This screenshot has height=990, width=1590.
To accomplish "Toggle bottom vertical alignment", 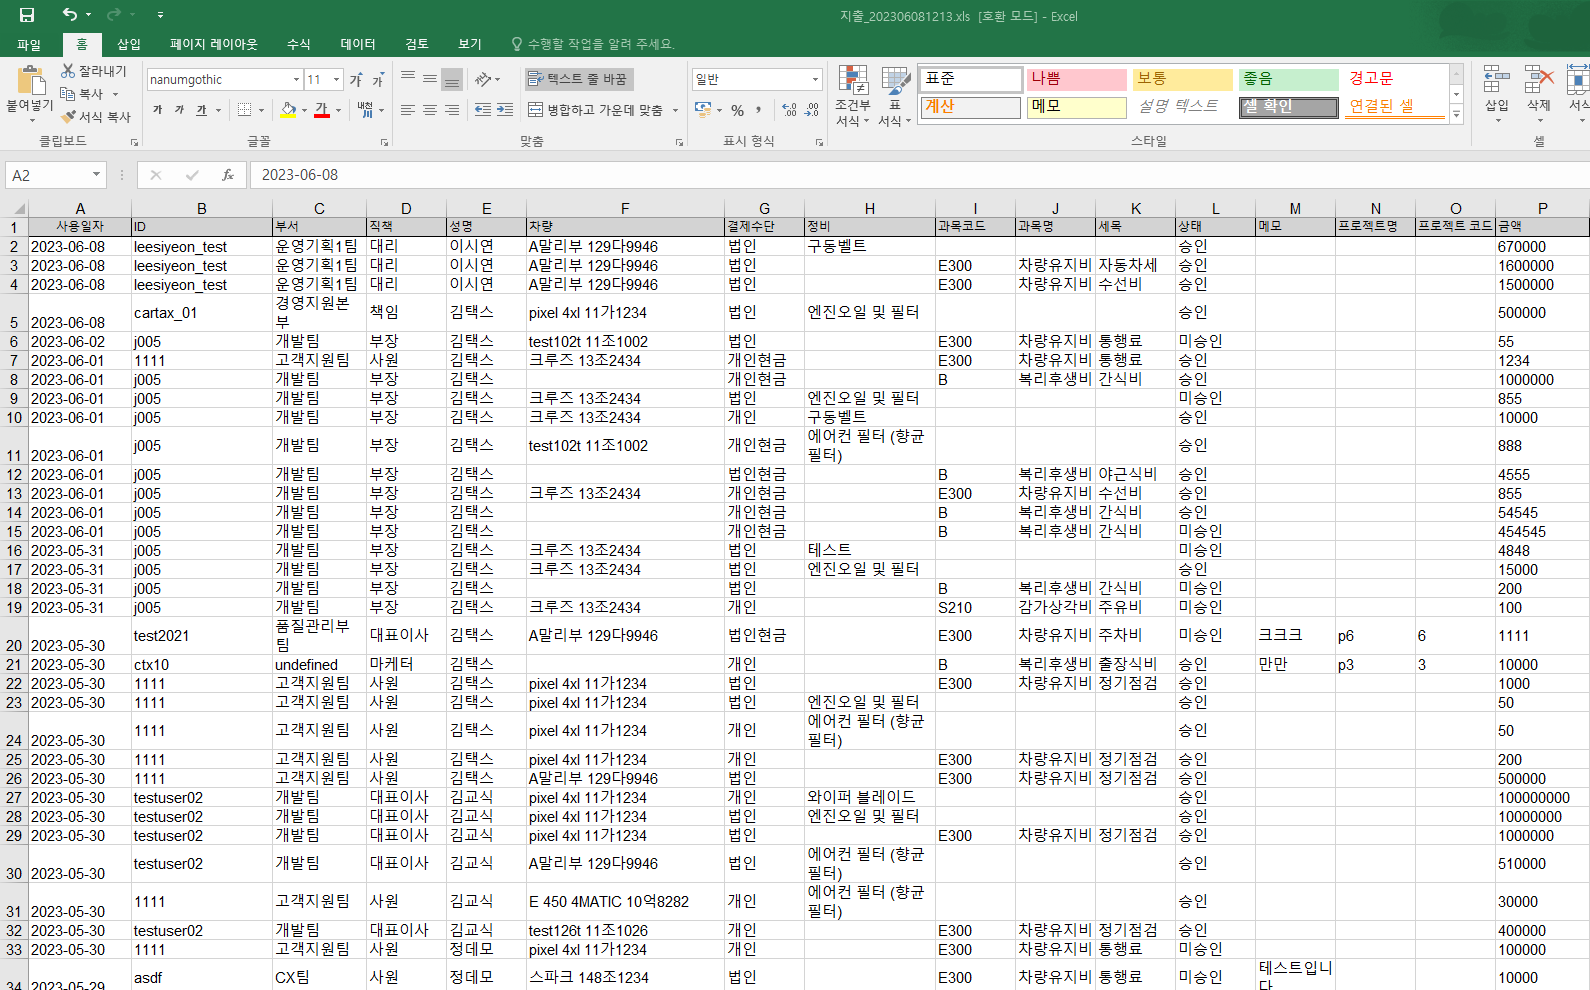I will [452, 79].
